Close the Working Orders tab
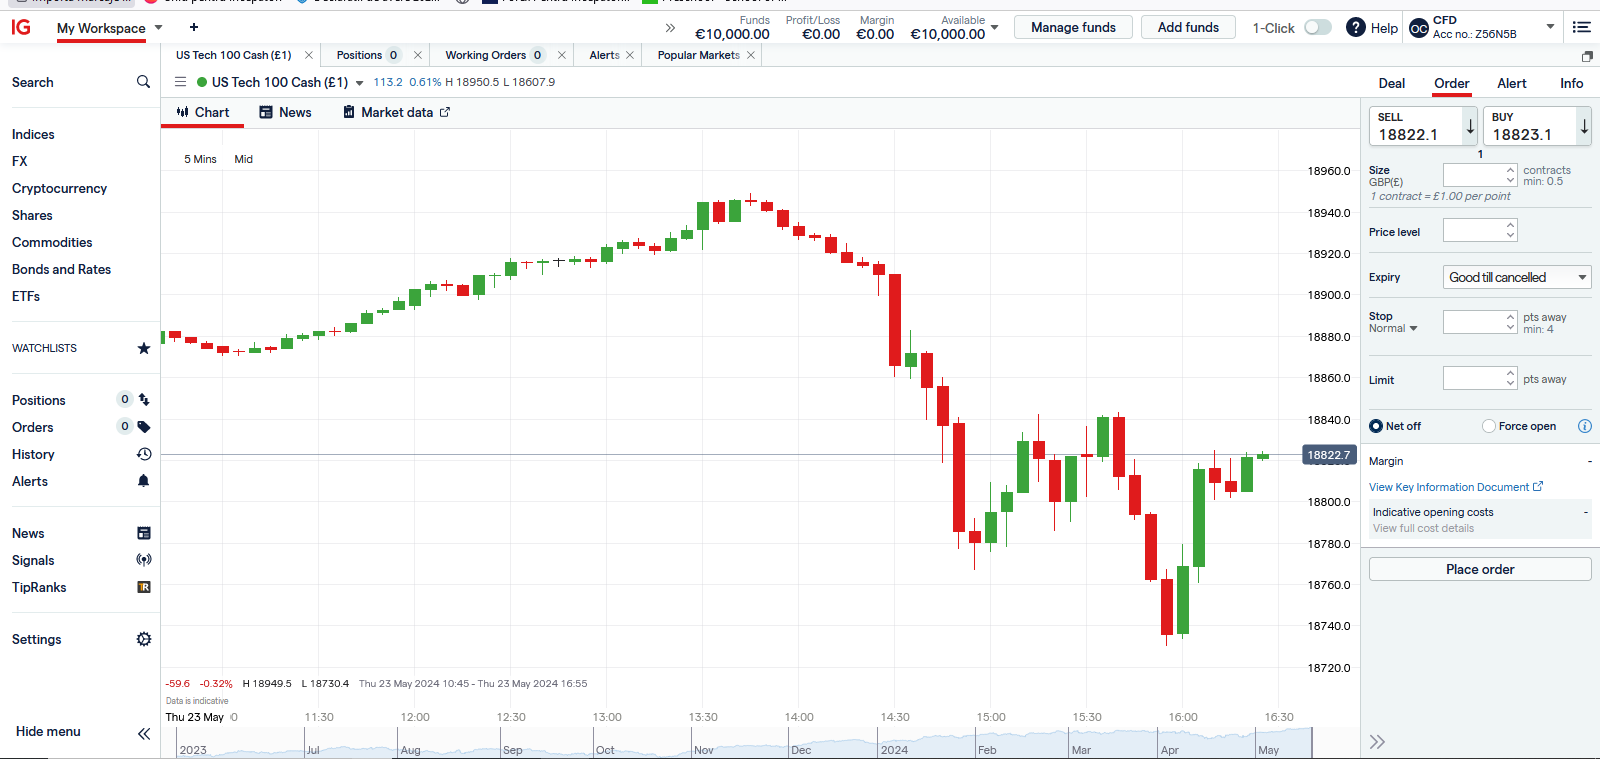 [562, 55]
